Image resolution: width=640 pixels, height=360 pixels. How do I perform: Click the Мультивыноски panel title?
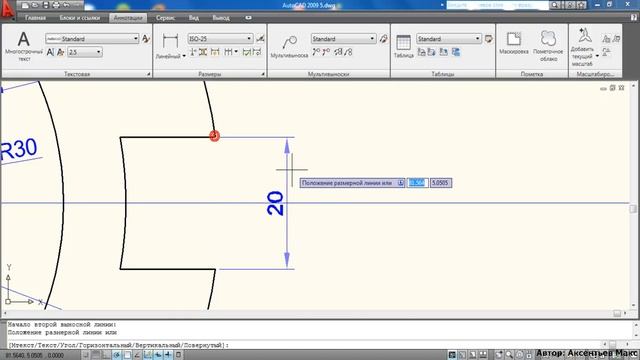[x=328, y=74]
